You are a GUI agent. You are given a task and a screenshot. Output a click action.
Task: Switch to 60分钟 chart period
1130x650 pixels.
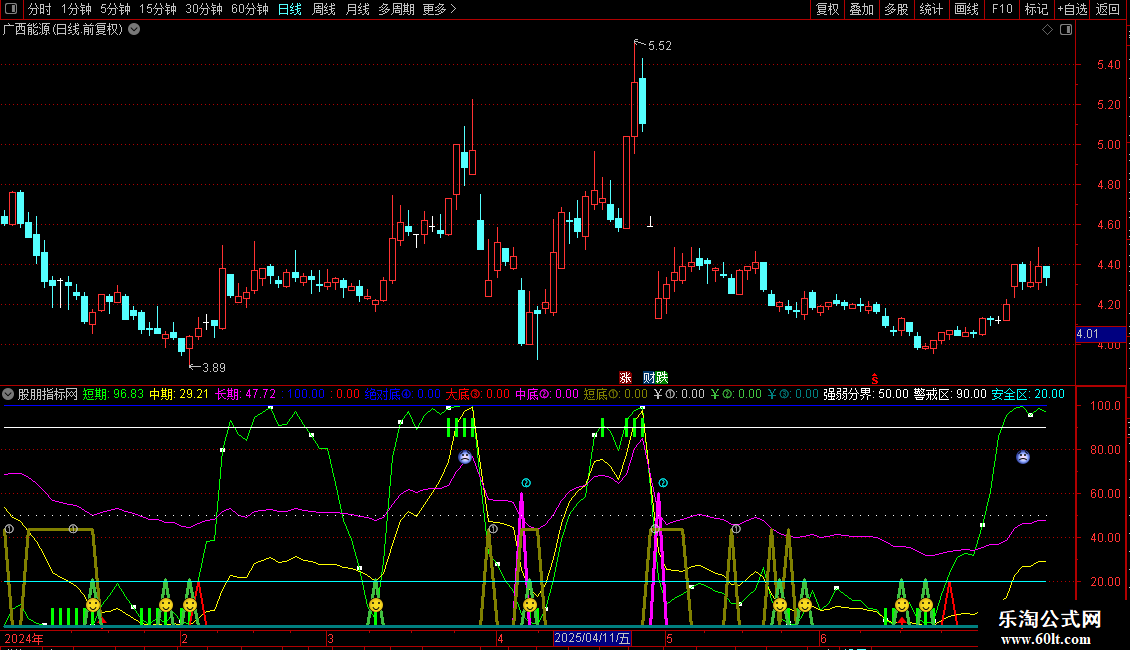[249, 10]
